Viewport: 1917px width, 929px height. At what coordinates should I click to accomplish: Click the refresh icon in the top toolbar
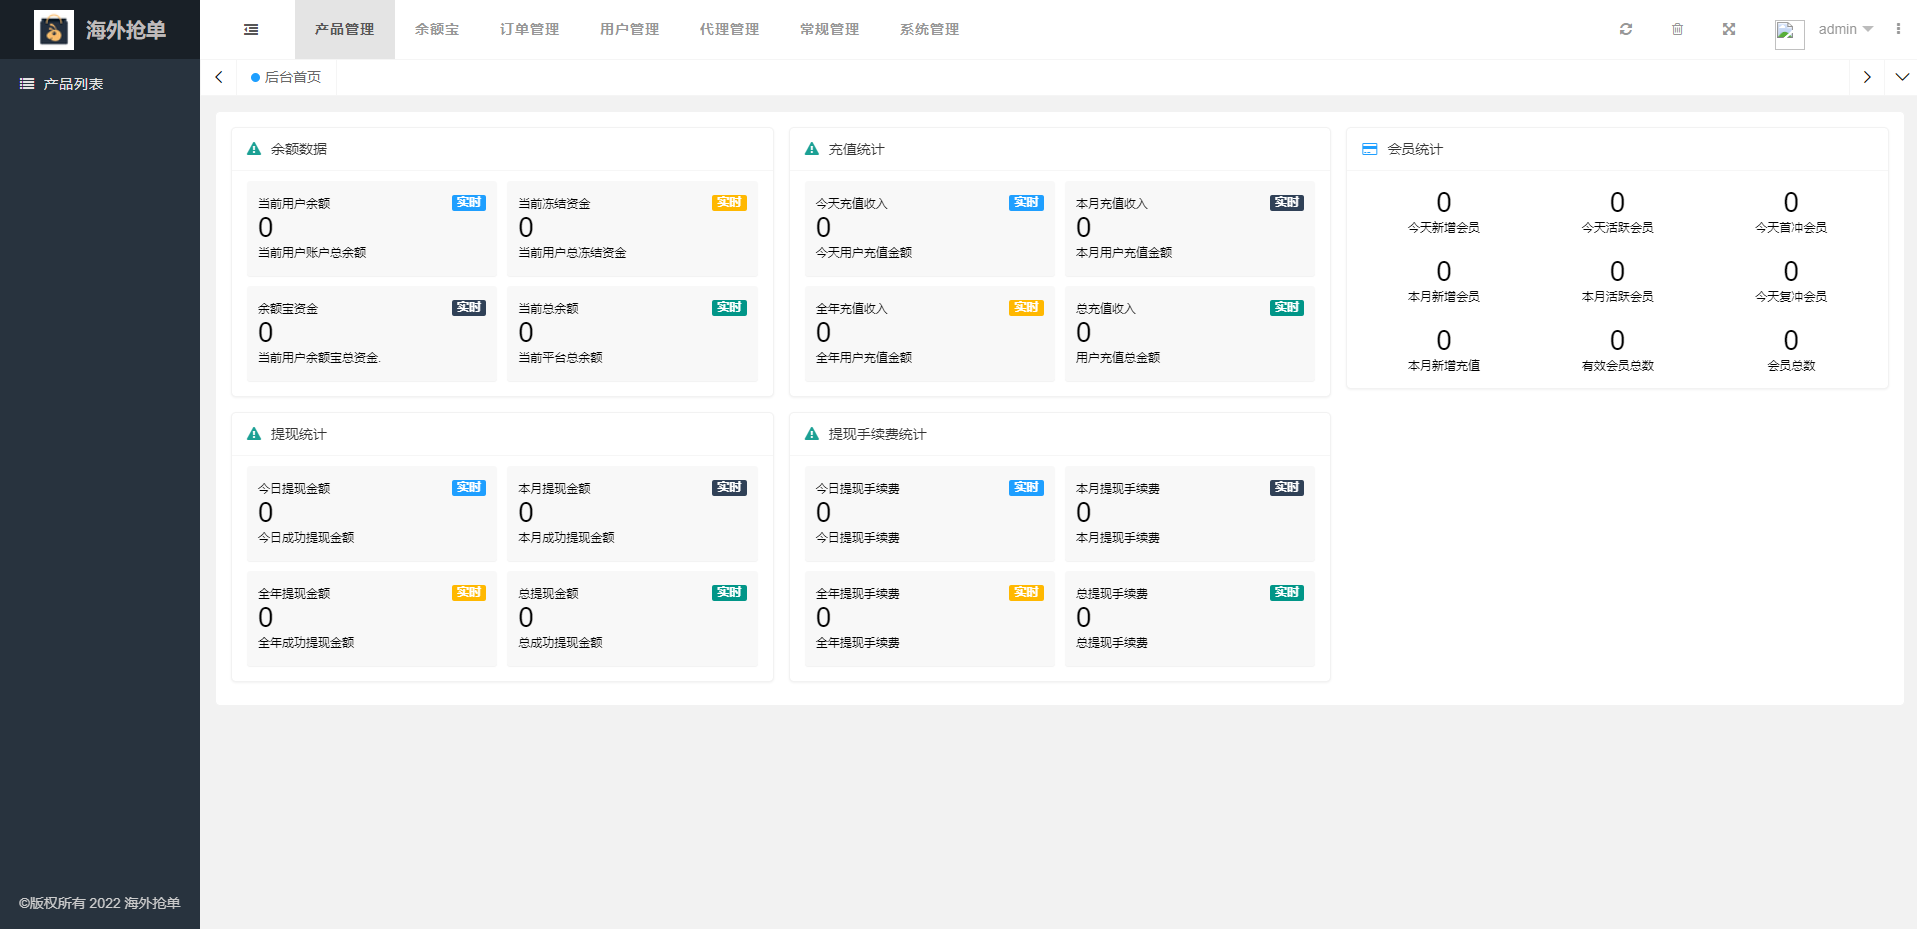pyautogui.click(x=1625, y=29)
